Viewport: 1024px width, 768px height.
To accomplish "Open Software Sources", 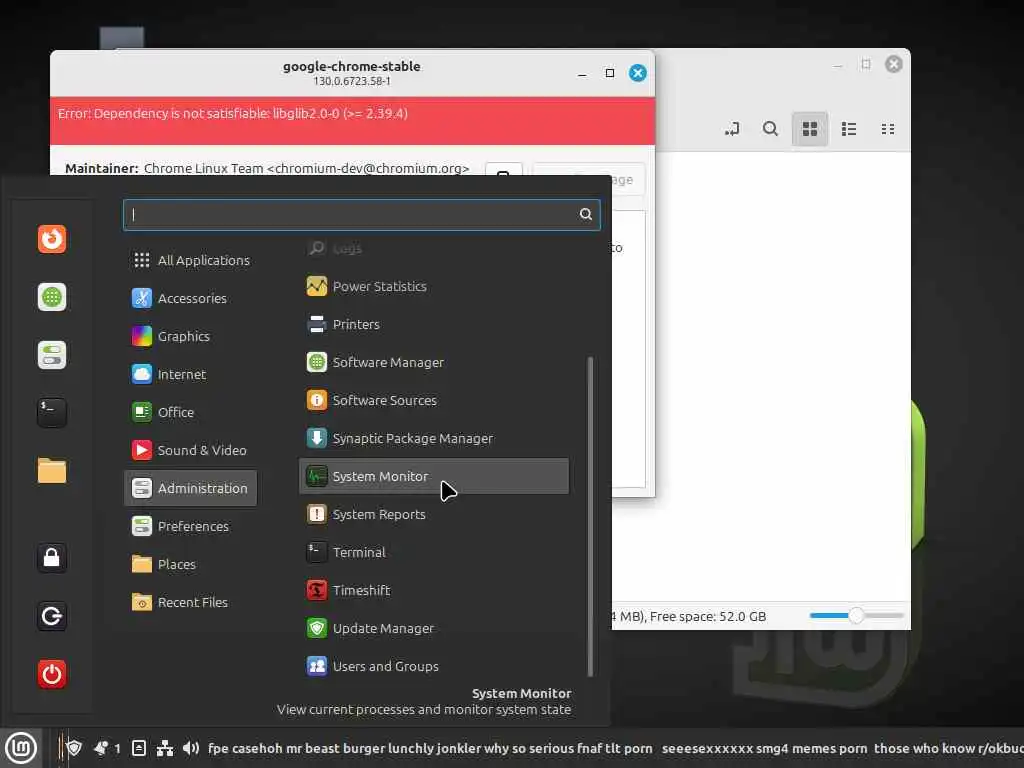I will [434, 400].
